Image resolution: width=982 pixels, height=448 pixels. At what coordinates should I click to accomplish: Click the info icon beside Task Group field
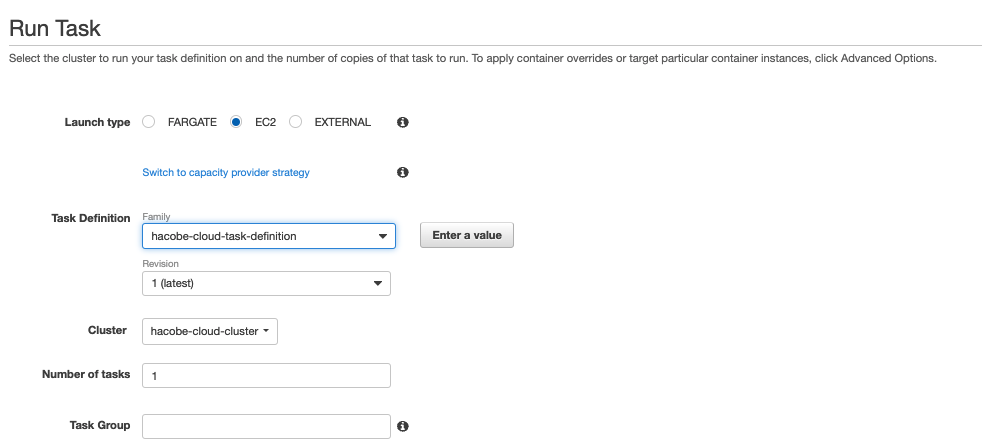click(x=402, y=426)
